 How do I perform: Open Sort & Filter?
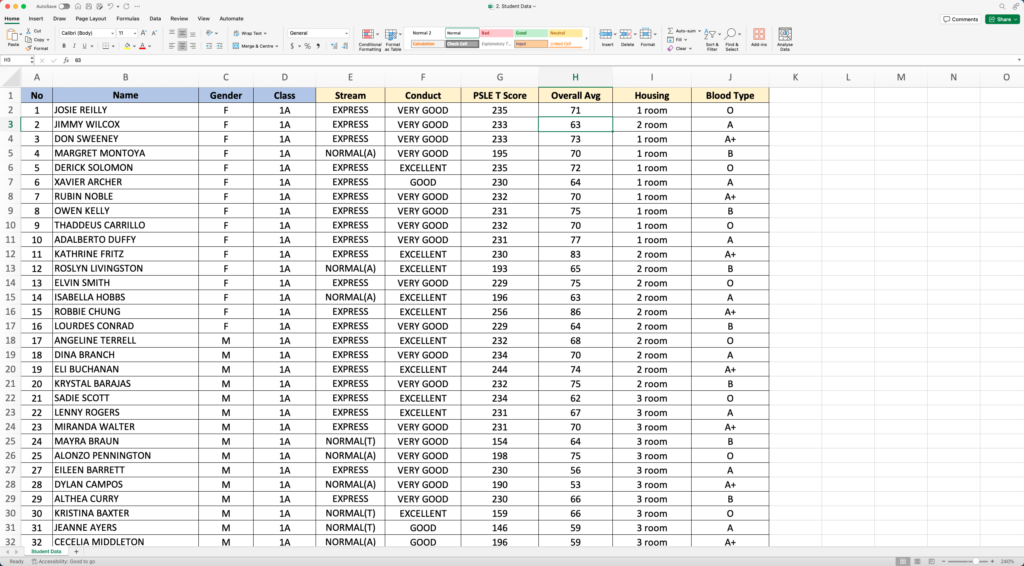point(712,39)
